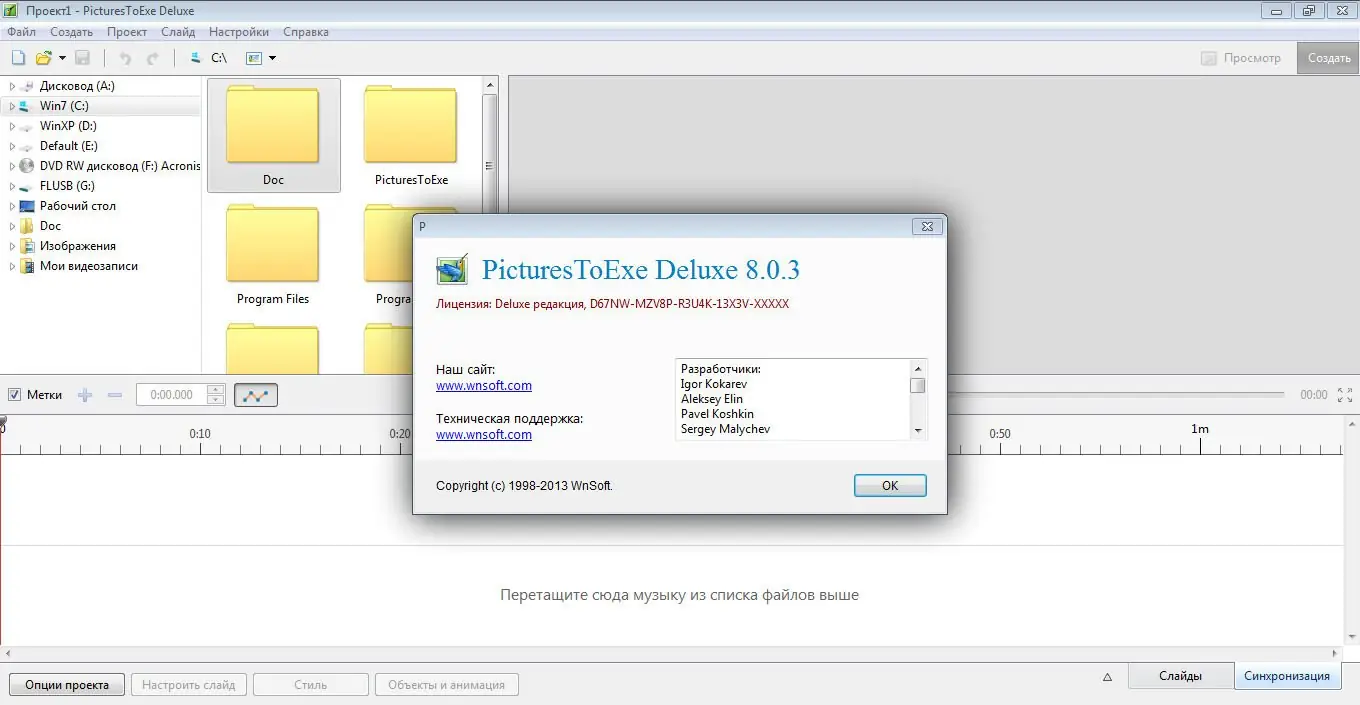Select the Default (E:) tree label
The image size is (1360, 705).
[x=68, y=146]
